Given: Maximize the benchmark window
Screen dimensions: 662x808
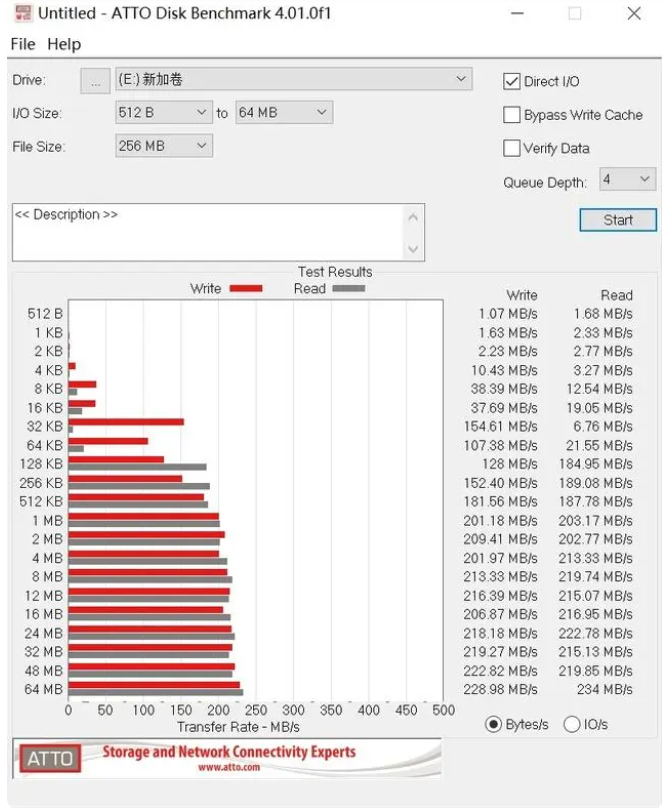Looking at the screenshot, I should coord(575,14).
